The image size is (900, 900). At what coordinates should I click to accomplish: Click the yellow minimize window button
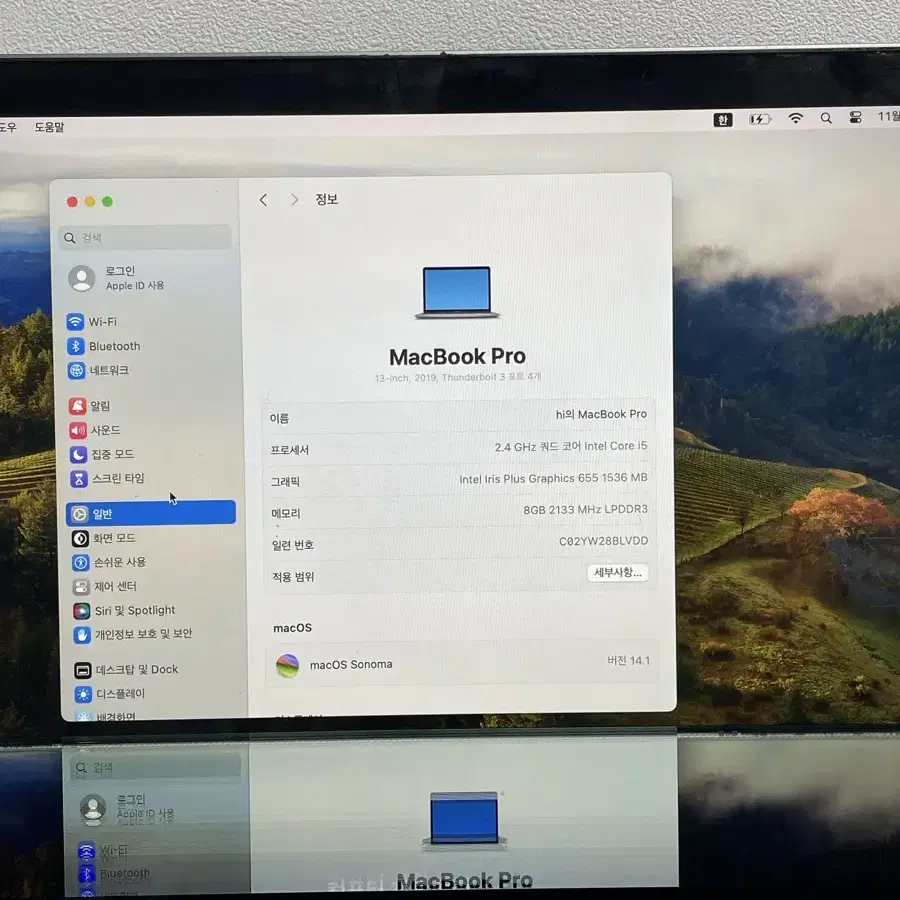pos(90,201)
